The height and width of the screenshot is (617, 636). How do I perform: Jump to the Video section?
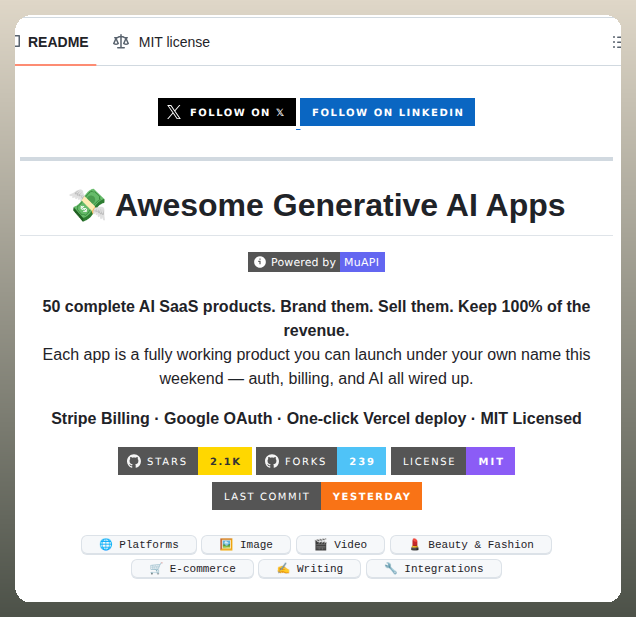(340, 544)
